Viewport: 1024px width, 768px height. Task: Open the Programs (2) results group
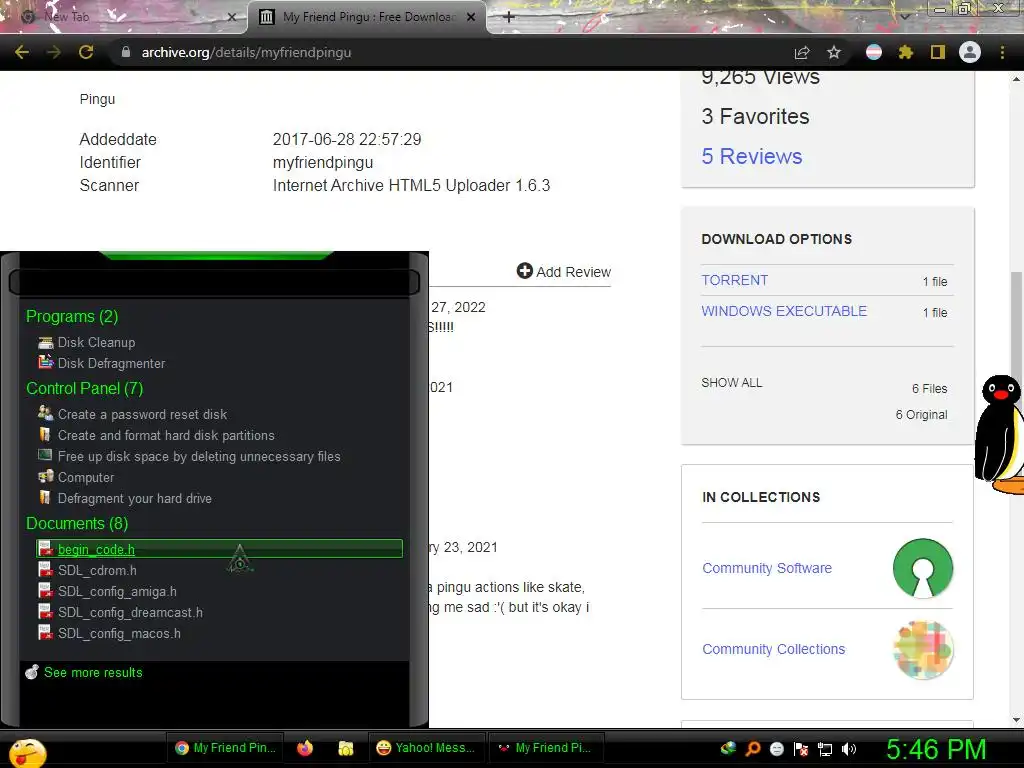click(72, 316)
